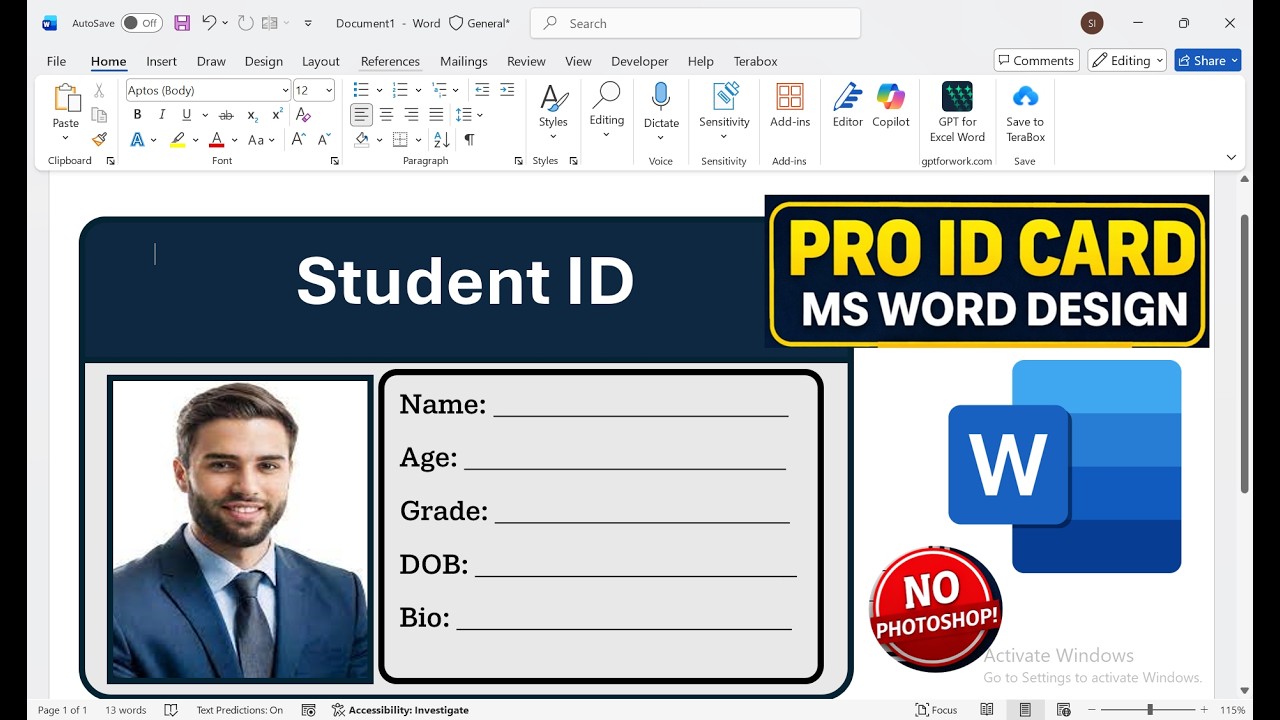Toggle Italic formatting
The width and height of the screenshot is (1280, 720).
coord(162,115)
